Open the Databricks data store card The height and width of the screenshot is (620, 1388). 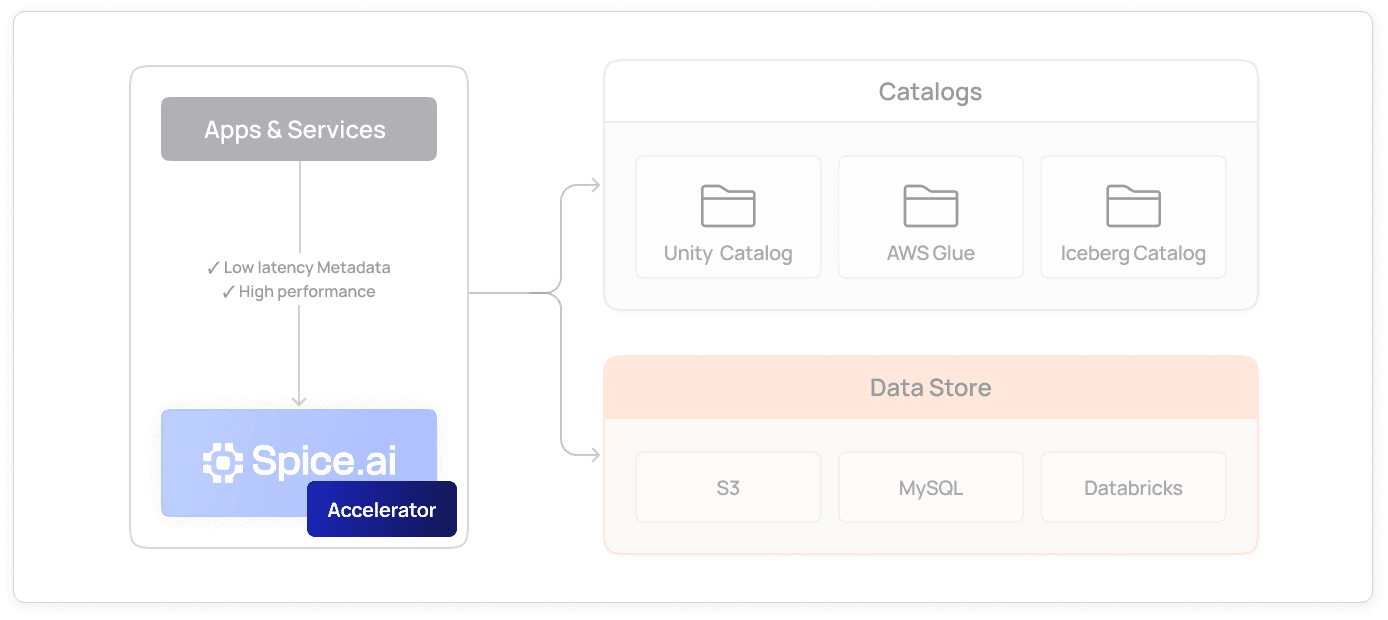tap(1132, 487)
